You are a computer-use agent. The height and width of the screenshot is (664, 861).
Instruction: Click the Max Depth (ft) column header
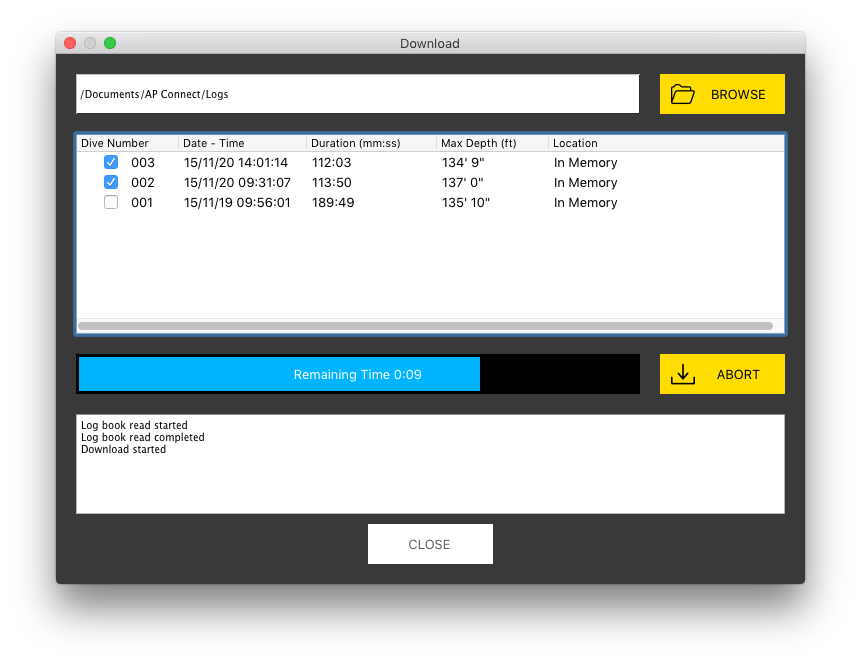click(478, 143)
